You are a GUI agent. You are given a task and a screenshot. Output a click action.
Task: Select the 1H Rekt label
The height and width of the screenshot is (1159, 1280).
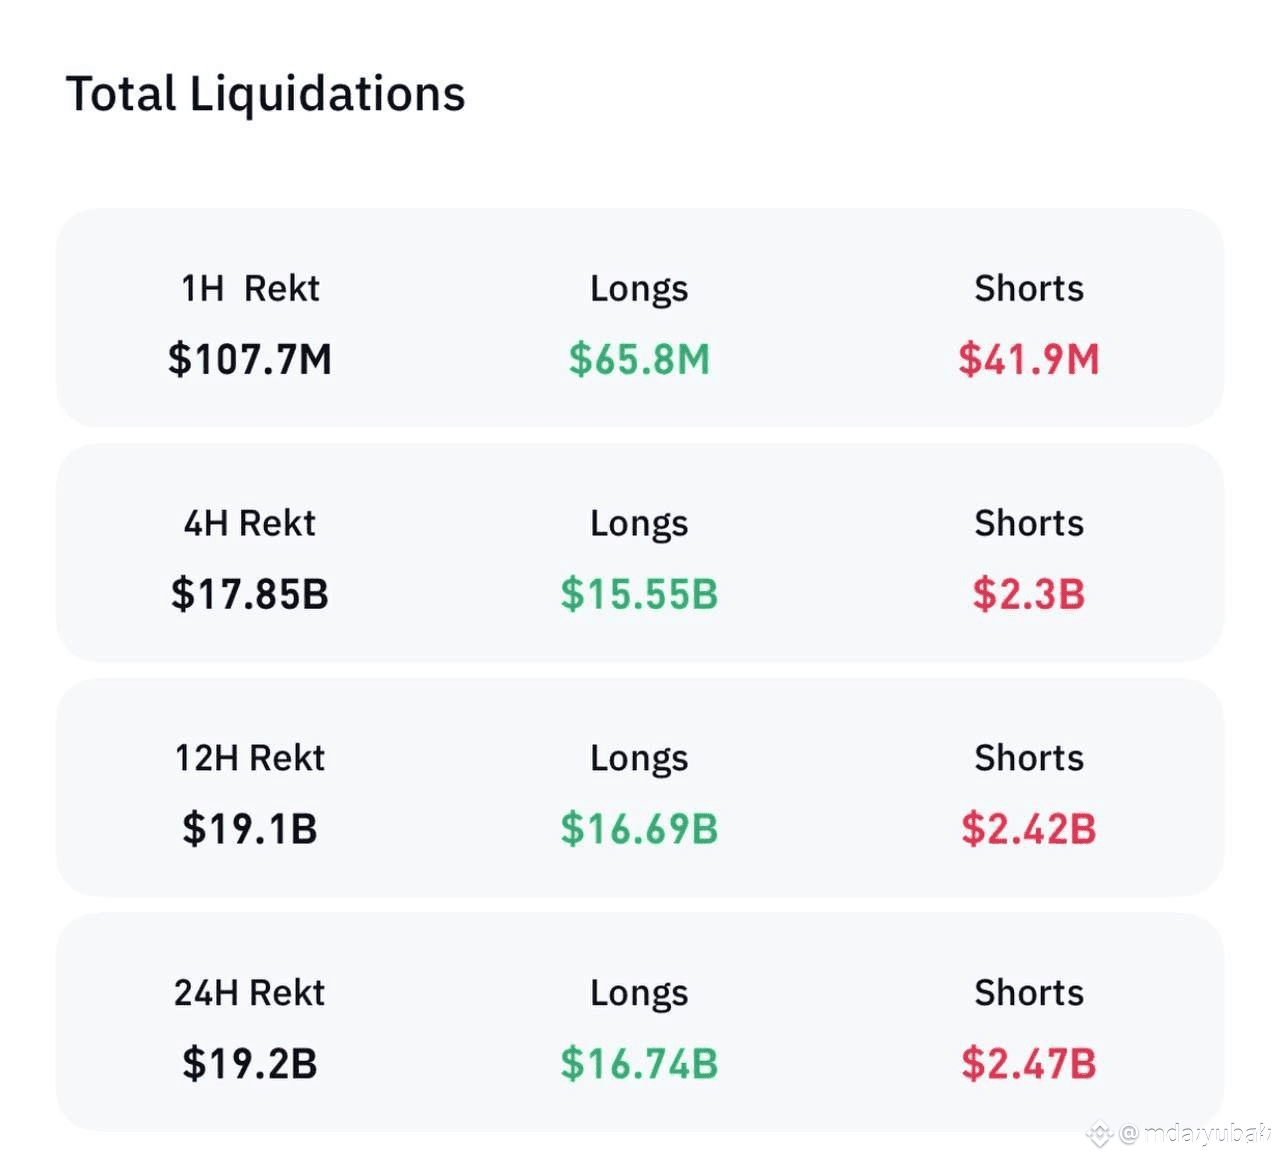(250, 288)
